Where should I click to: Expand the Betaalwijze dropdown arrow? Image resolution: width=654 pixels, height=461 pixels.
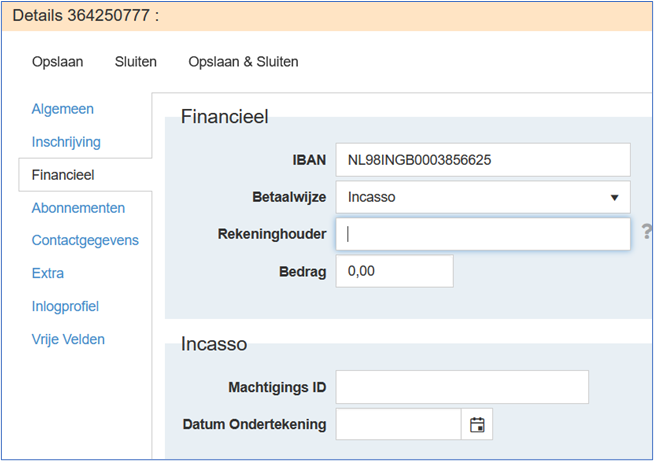[x=614, y=197]
